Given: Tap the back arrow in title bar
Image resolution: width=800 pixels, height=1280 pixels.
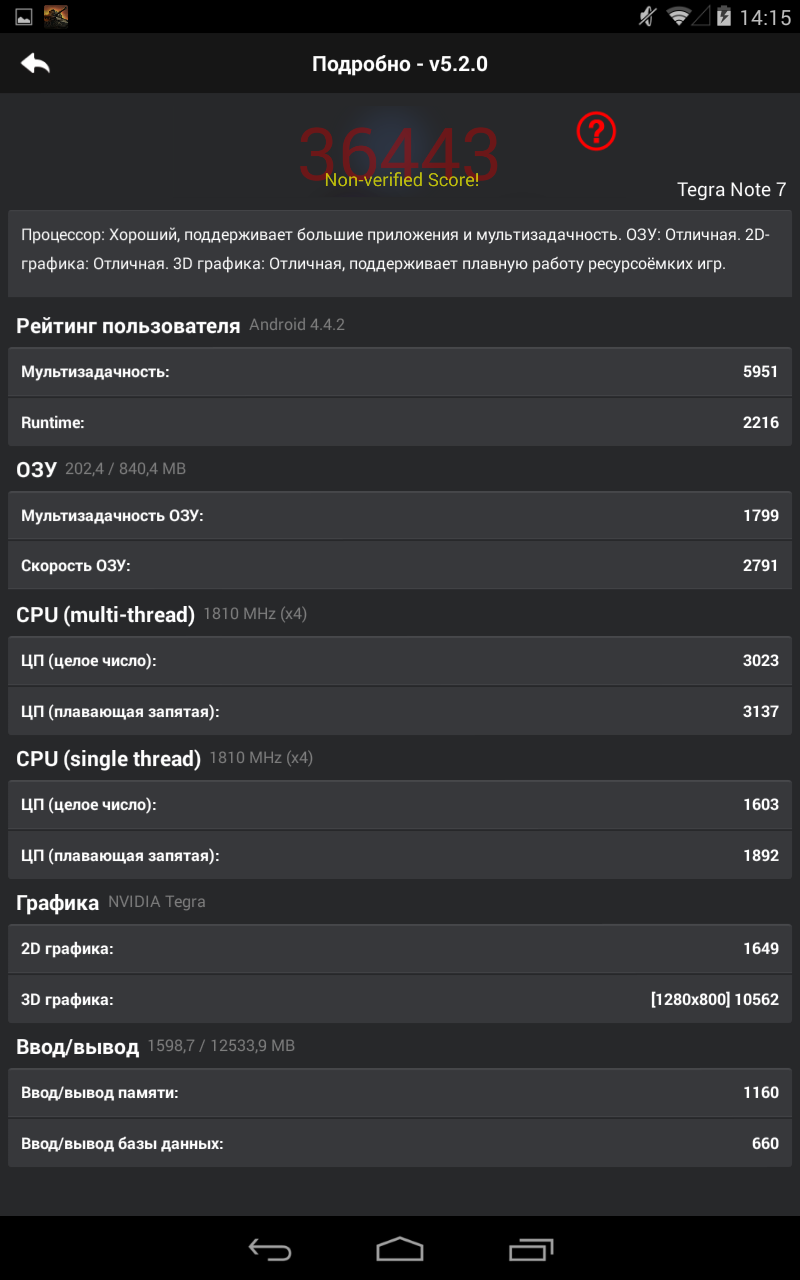Looking at the screenshot, I should click(35, 64).
